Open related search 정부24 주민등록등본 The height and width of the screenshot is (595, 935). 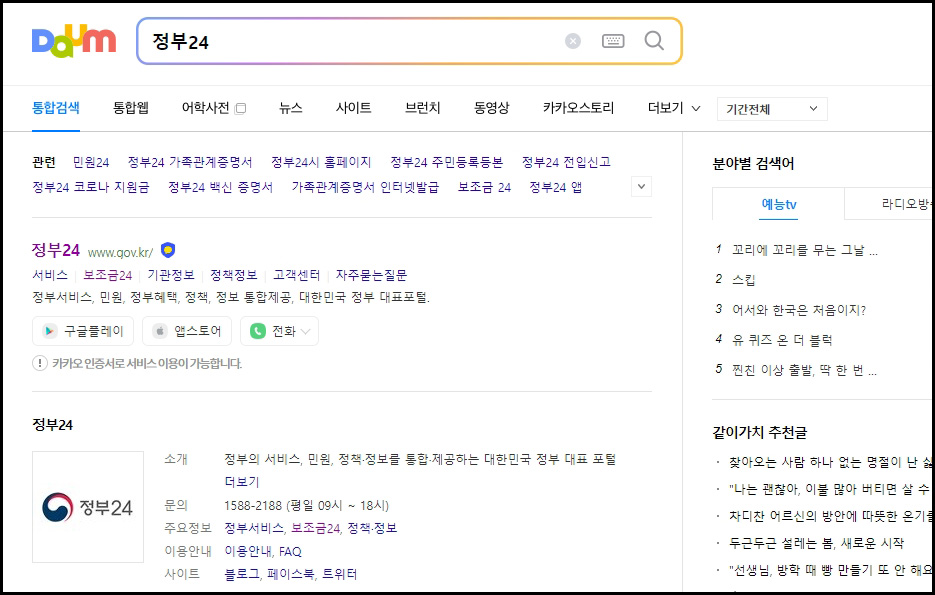click(x=446, y=162)
